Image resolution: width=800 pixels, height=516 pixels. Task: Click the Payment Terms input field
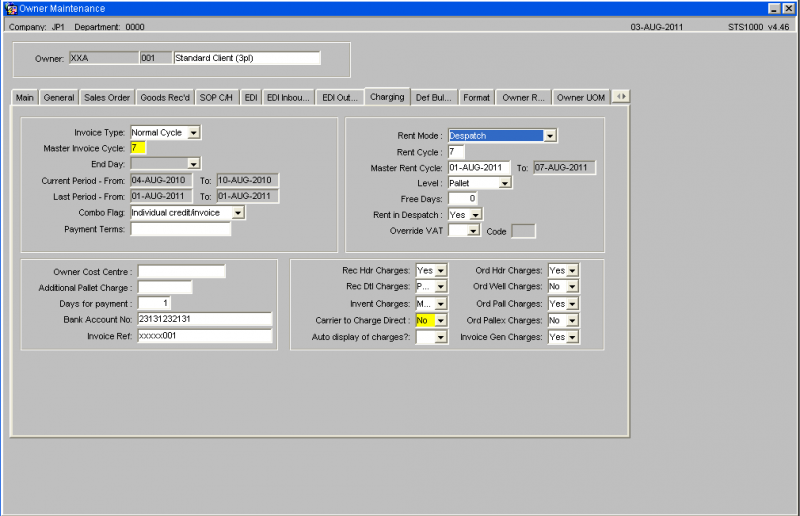pyautogui.click(x=181, y=229)
